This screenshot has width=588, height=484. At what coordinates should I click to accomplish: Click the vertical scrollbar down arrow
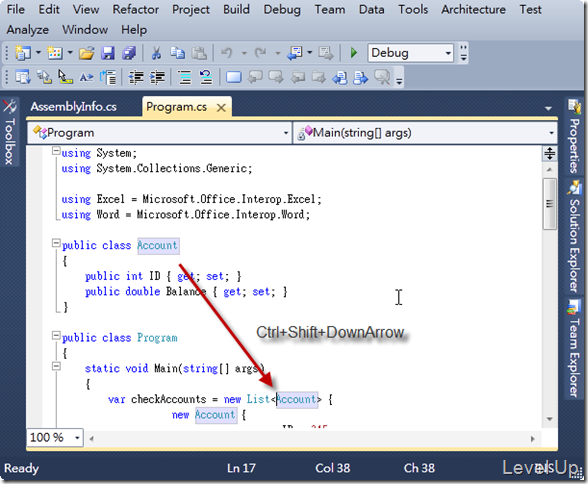pos(549,419)
